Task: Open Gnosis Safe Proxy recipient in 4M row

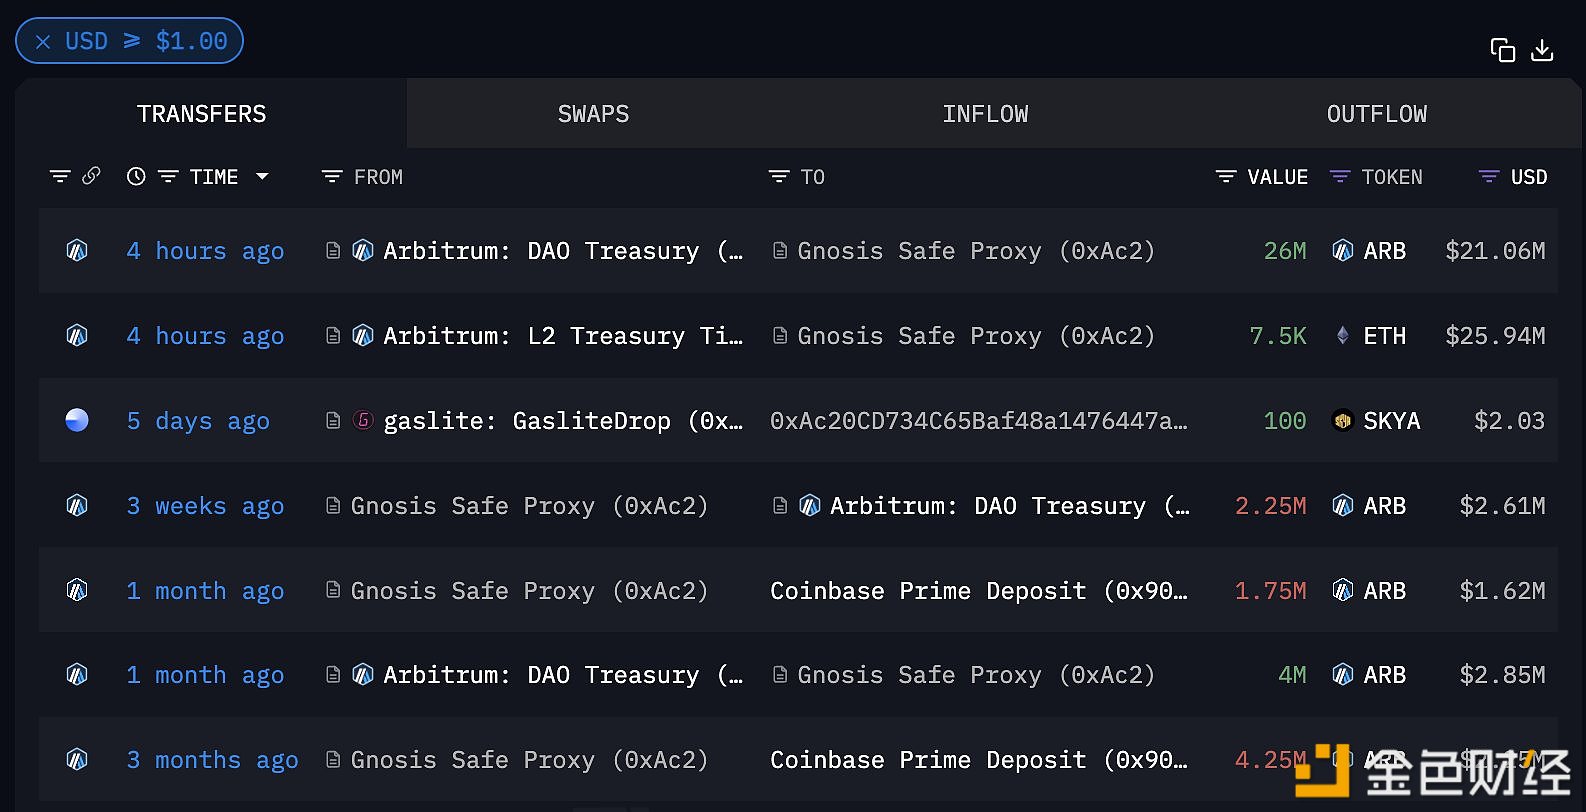Action: pos(976,675)
